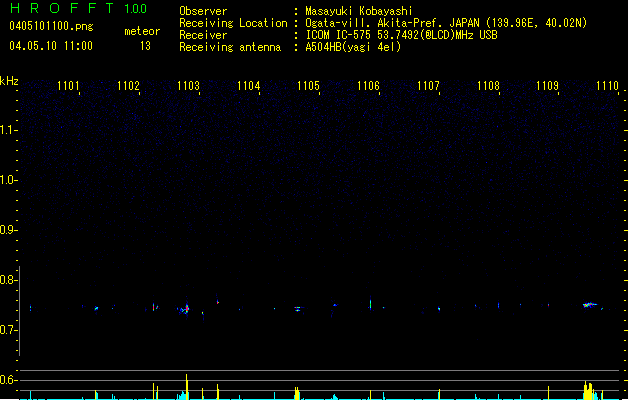Click time marker 1105

tap(308, 86)
